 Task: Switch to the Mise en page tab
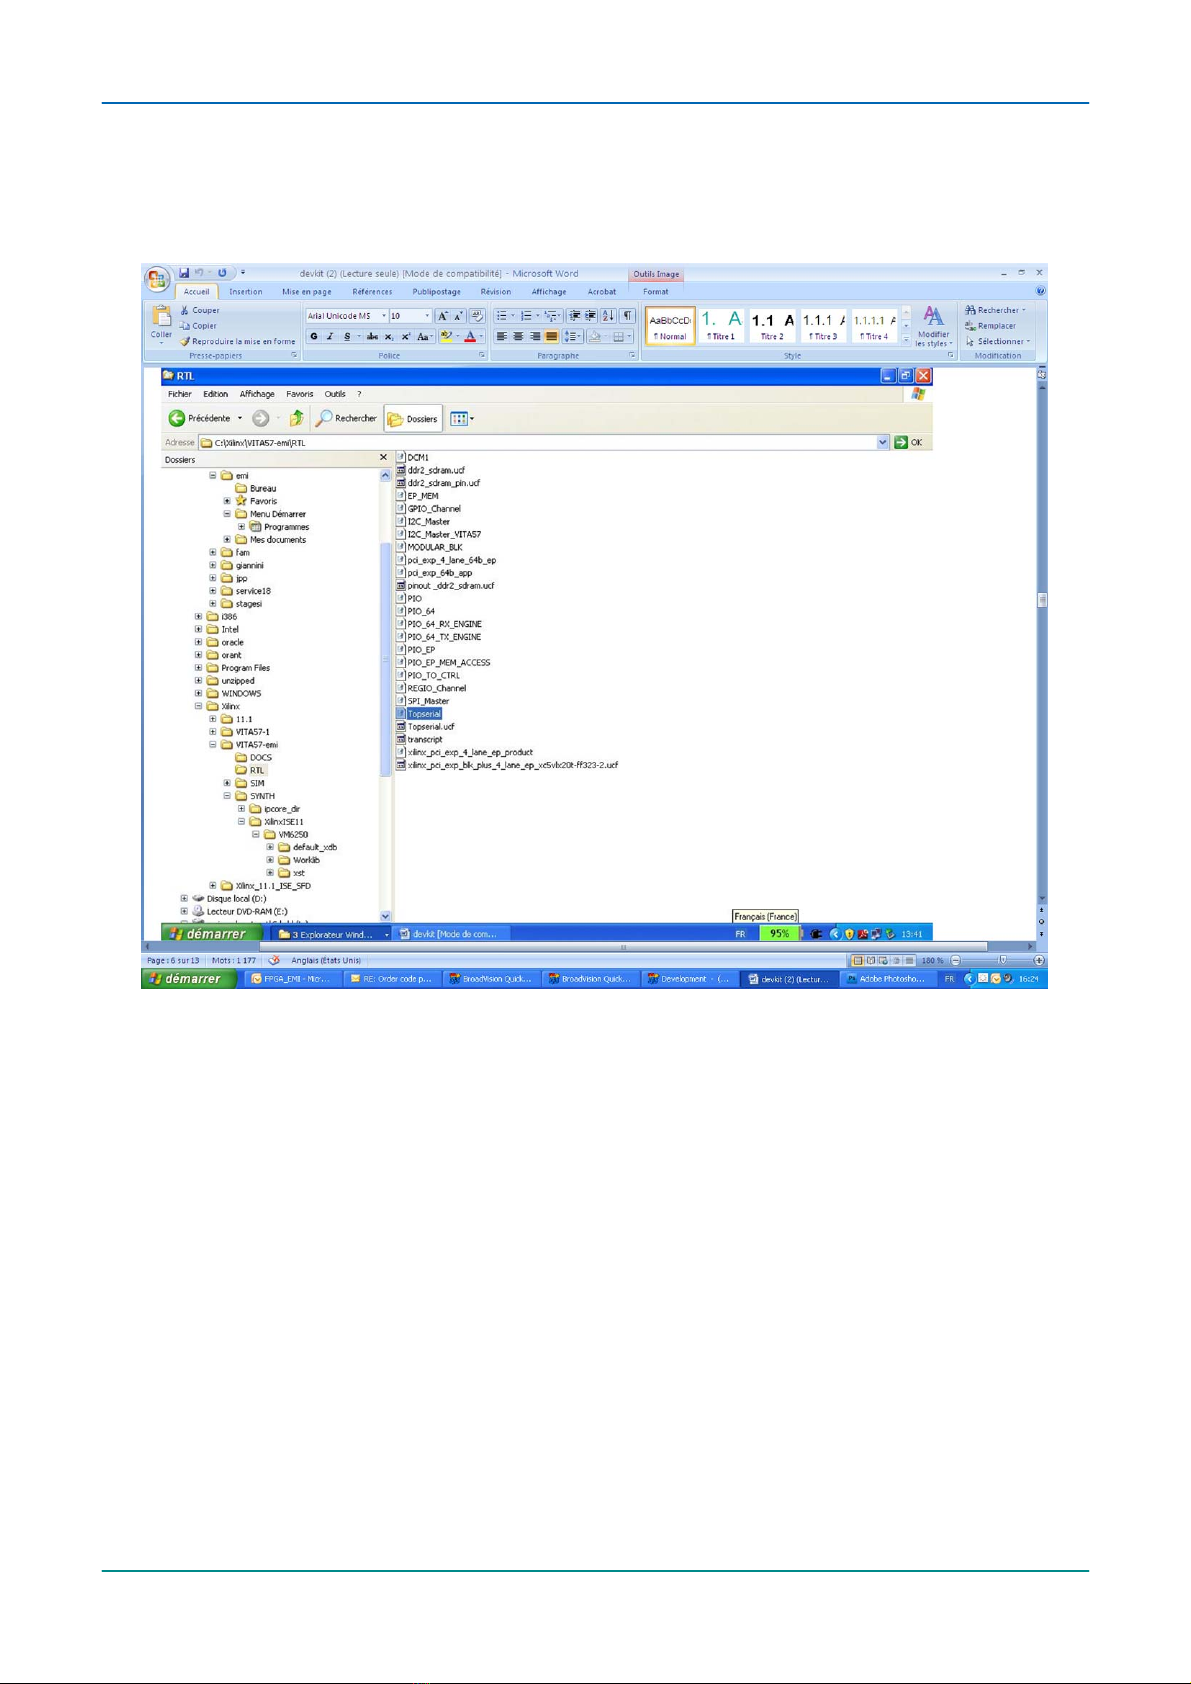(x=307, y=292)
